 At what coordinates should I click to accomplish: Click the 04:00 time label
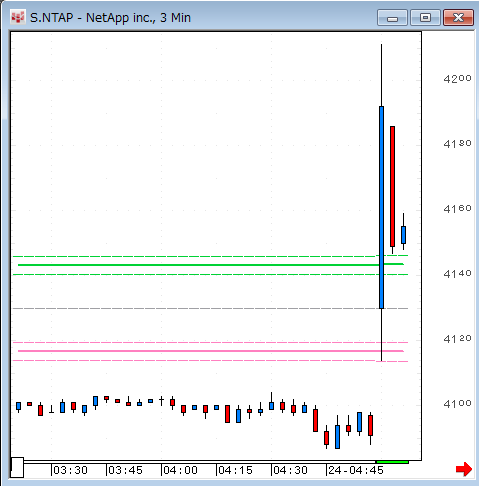coord(180,470)
